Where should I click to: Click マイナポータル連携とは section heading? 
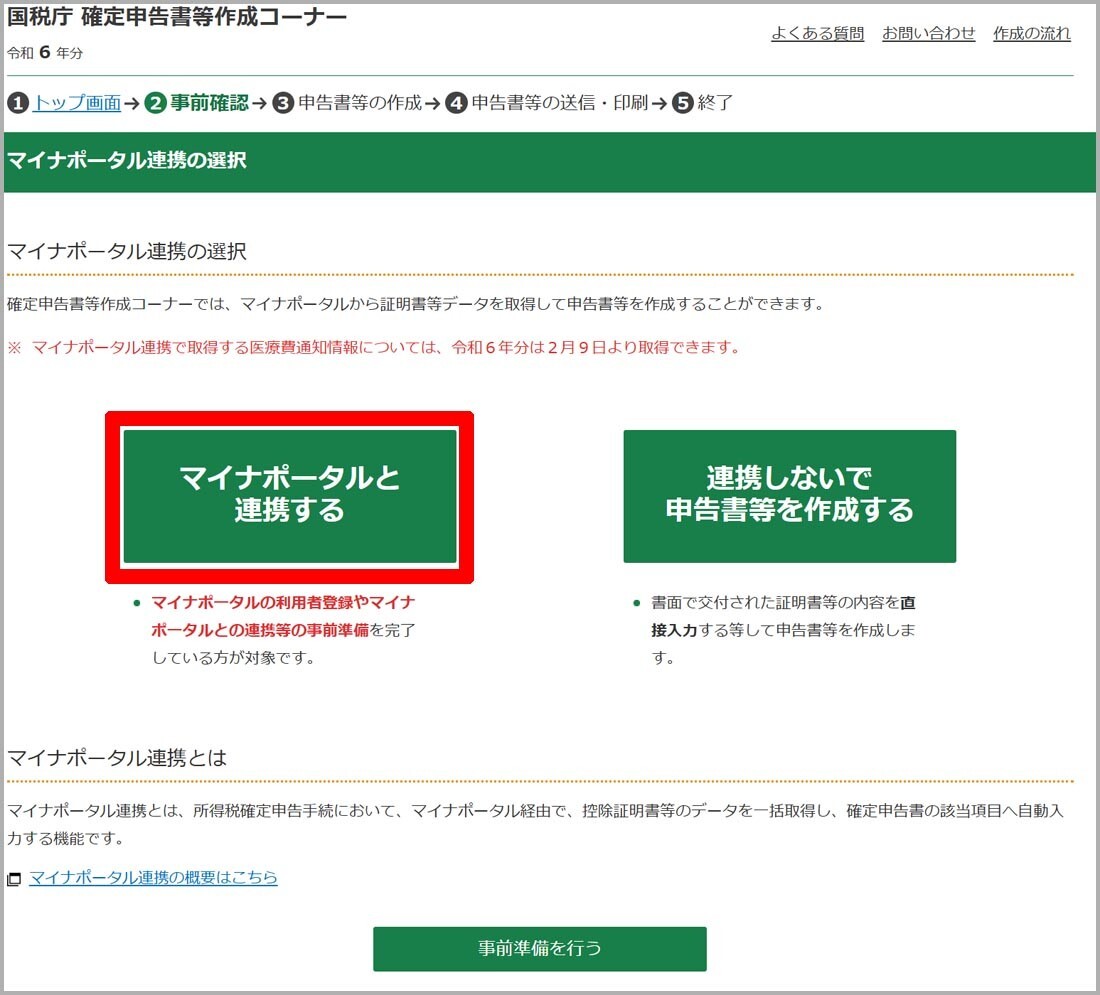coord(117,758)
